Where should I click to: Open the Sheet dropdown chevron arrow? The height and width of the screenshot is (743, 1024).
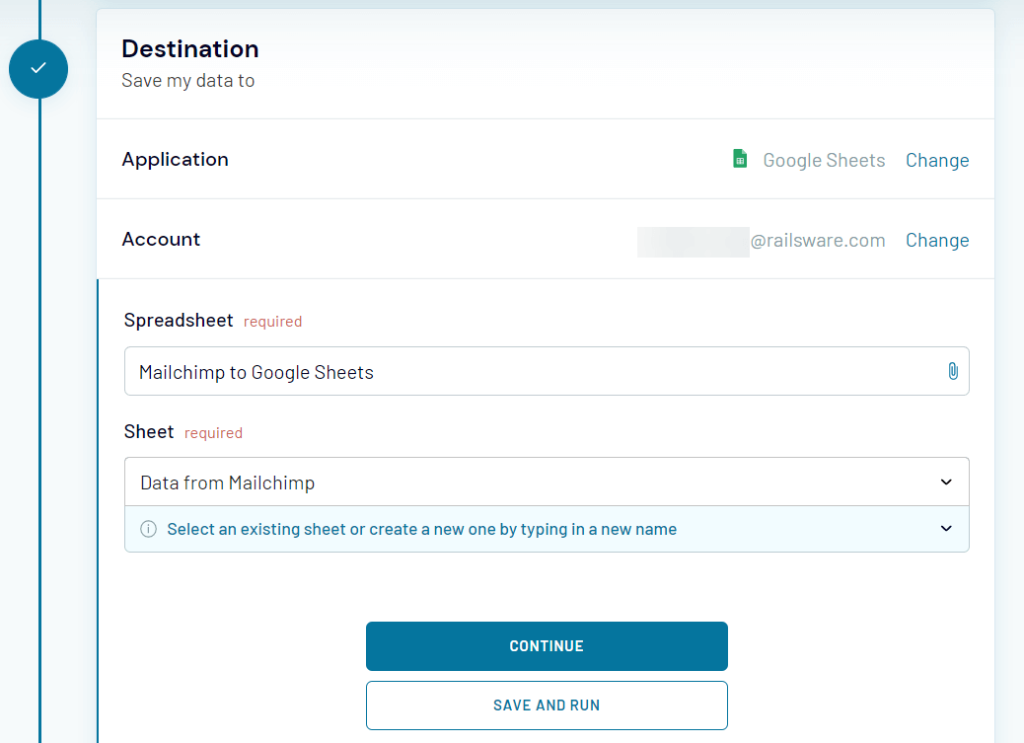click(x=946, y=483)
